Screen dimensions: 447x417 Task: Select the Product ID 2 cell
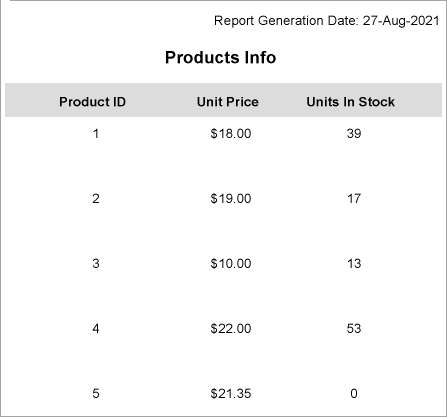[x=96, y=199]
